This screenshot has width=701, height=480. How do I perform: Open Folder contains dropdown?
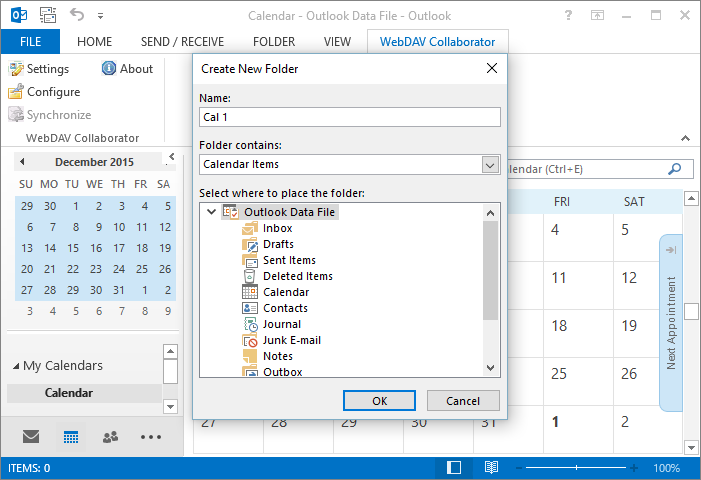tap(490, 165)
